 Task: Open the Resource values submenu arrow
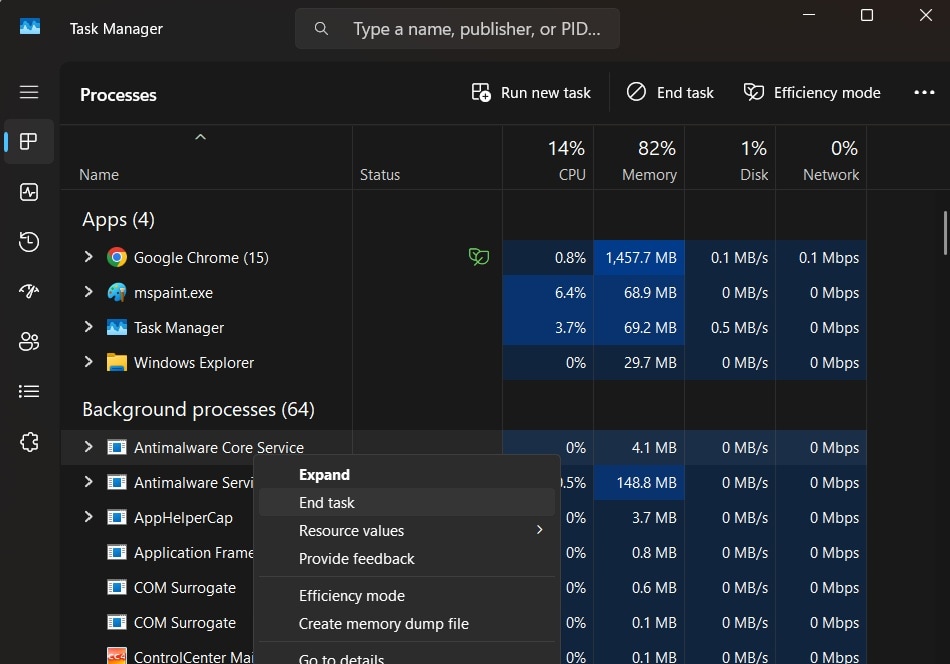pyautogui.click(x=539, y=530)
